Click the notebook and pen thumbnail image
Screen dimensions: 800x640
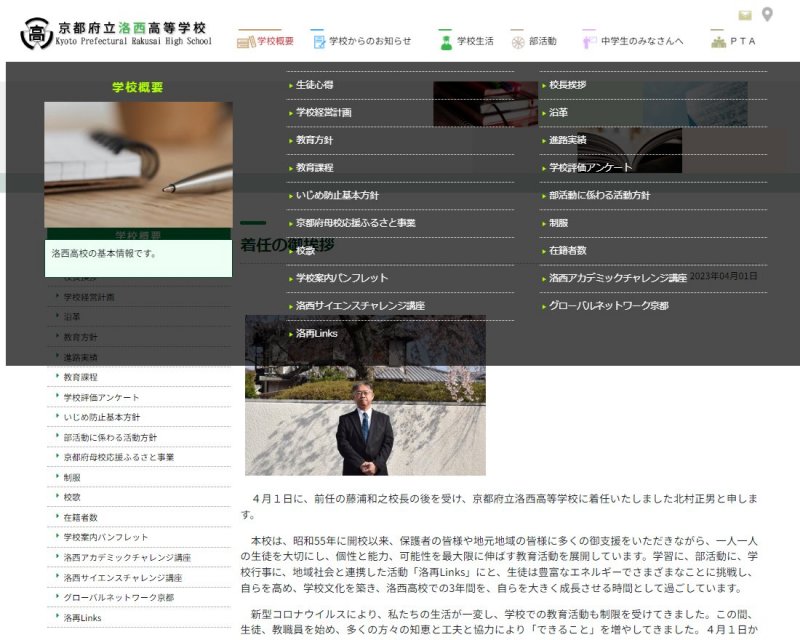click(138, 164)
